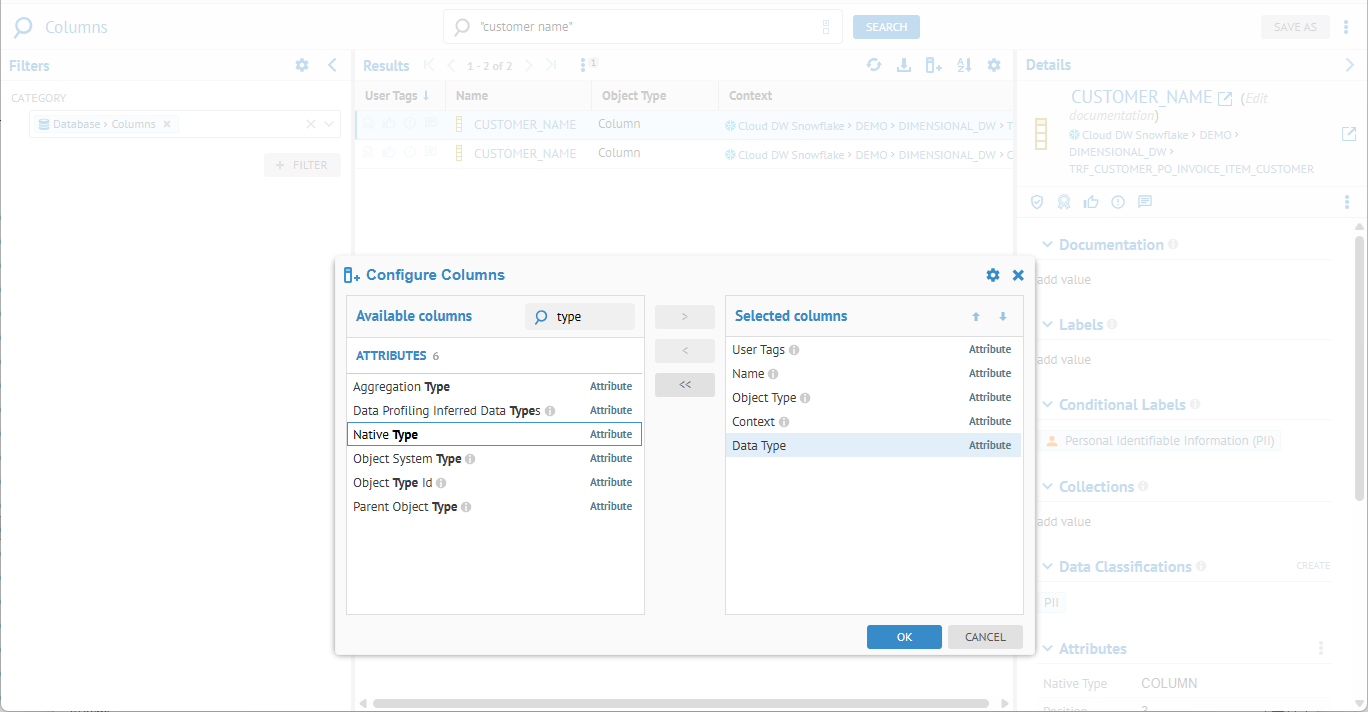Screen dimensions: 1368x712
Task: Click the refresh results icon
Action: point(874,65)
